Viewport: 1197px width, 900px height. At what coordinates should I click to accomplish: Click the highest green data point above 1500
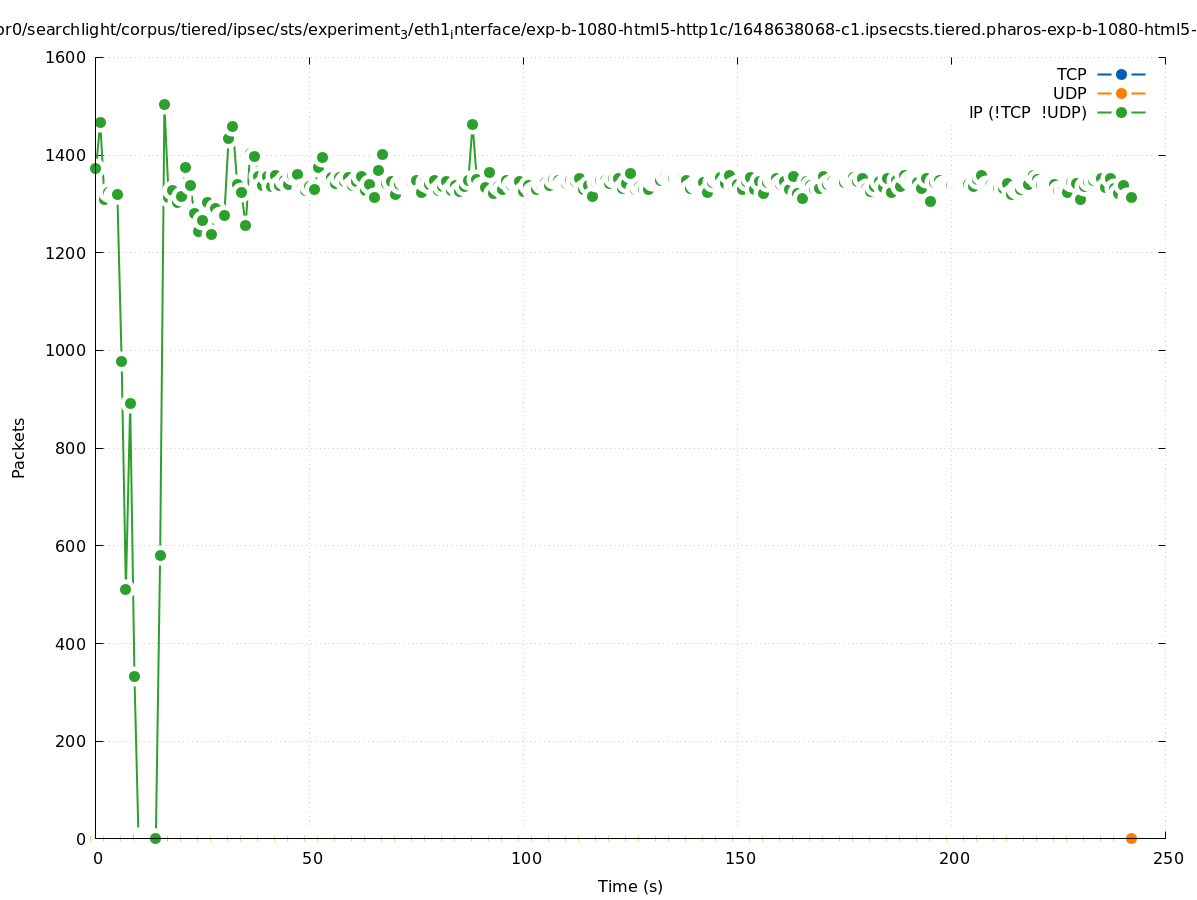(x=164, y=104)
